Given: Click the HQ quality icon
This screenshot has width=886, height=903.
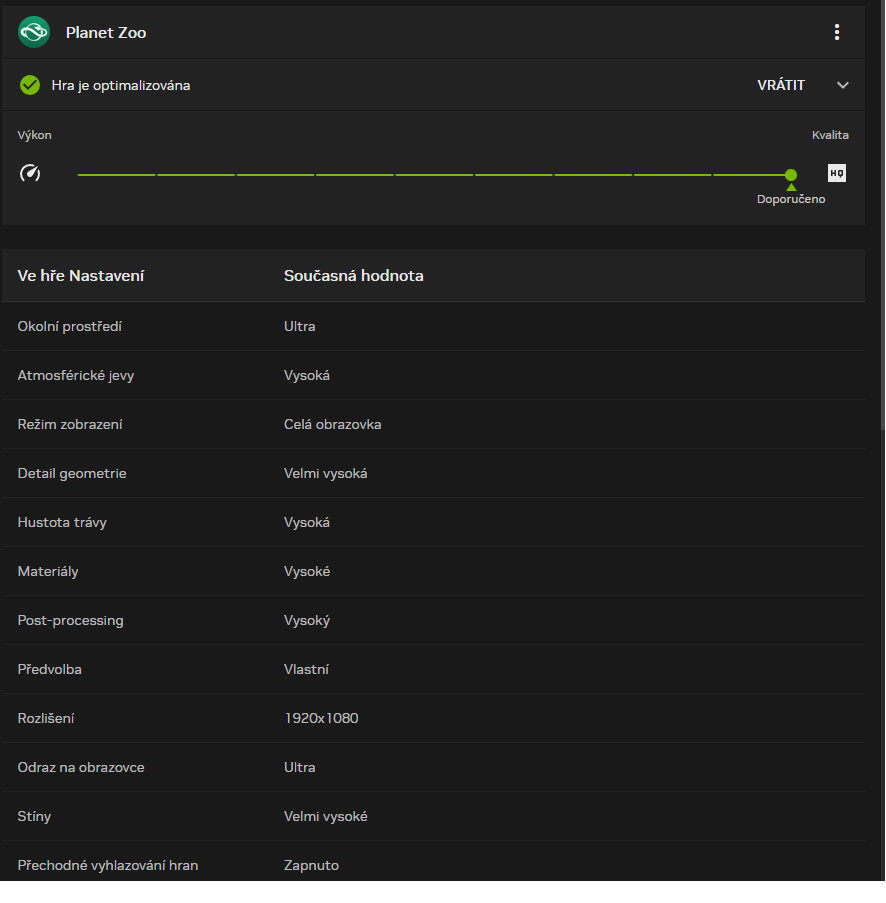Looking at the screenshot, I should tap(836, 173).
